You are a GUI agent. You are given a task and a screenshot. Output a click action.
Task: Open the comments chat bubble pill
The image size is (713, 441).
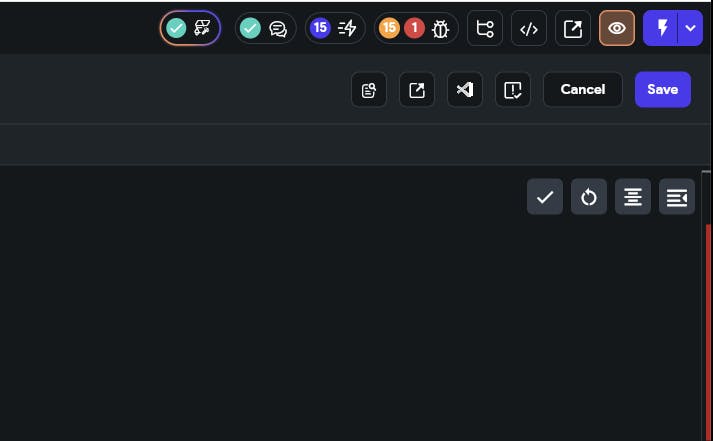[x=266, y=28]
